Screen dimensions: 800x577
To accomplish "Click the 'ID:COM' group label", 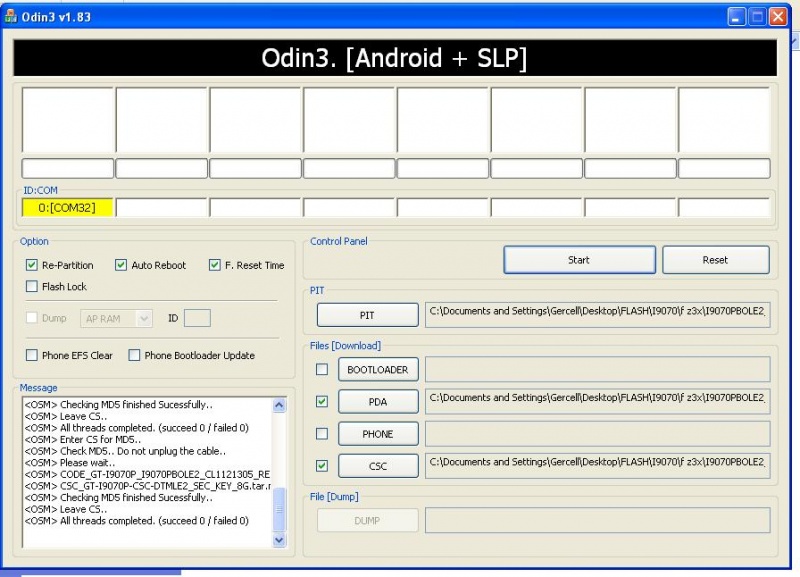I will click(40, 190).
